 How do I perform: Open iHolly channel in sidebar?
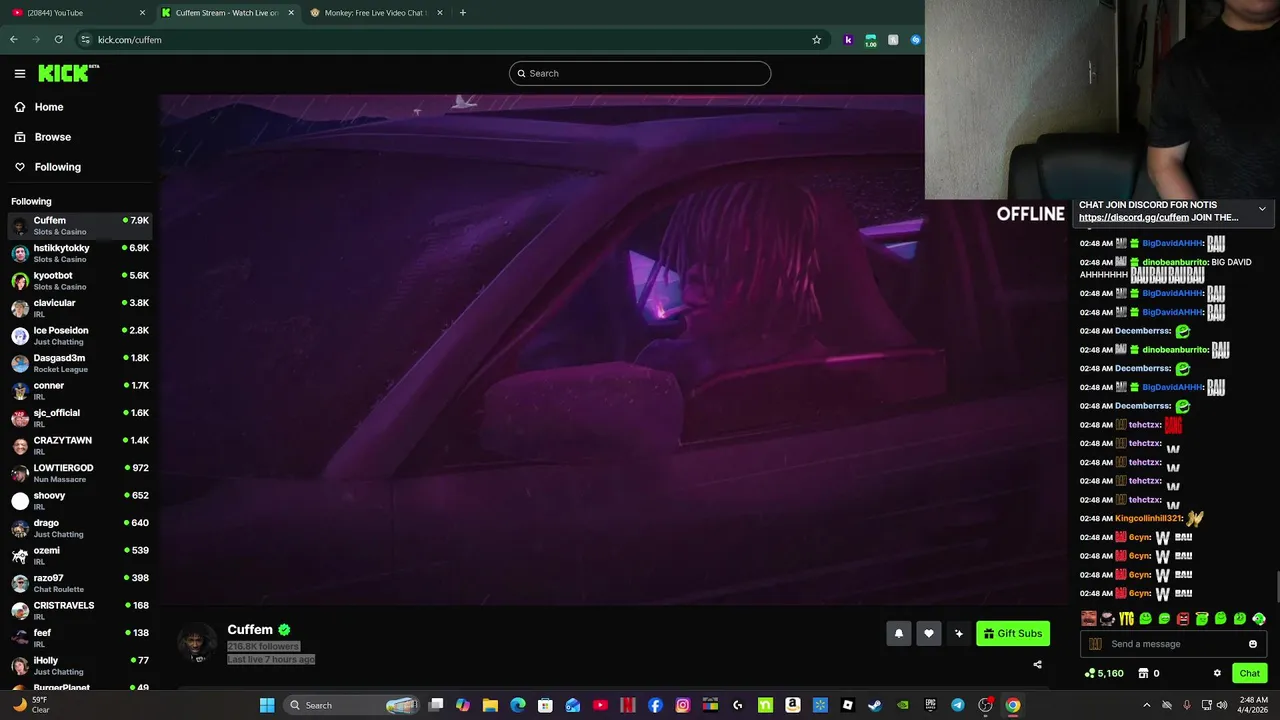tap(80, 665)
